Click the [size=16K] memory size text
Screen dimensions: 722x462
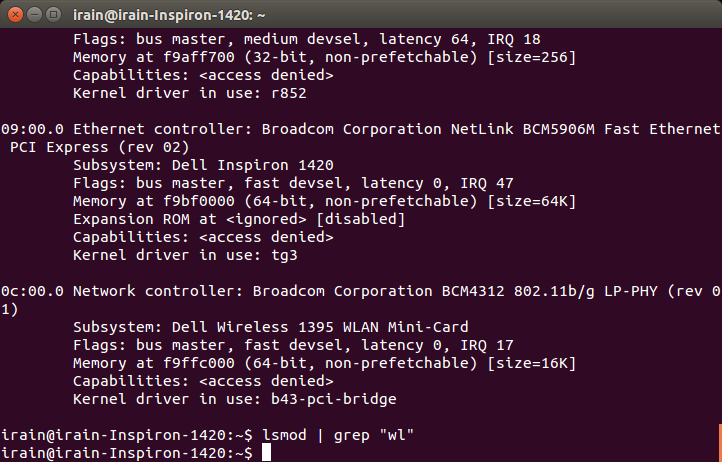click(531, 363)
